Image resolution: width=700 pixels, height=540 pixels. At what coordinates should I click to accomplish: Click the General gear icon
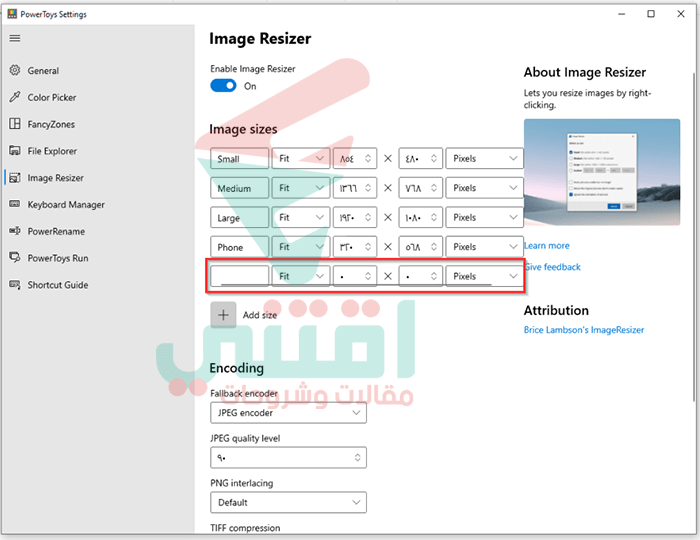coord(15,70)
